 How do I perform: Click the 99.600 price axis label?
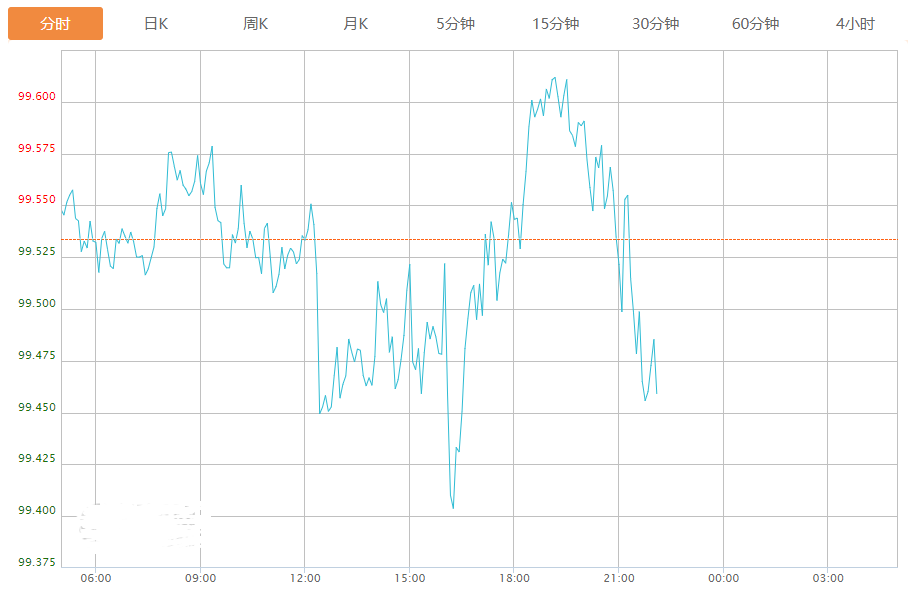[x=37, y=98]
